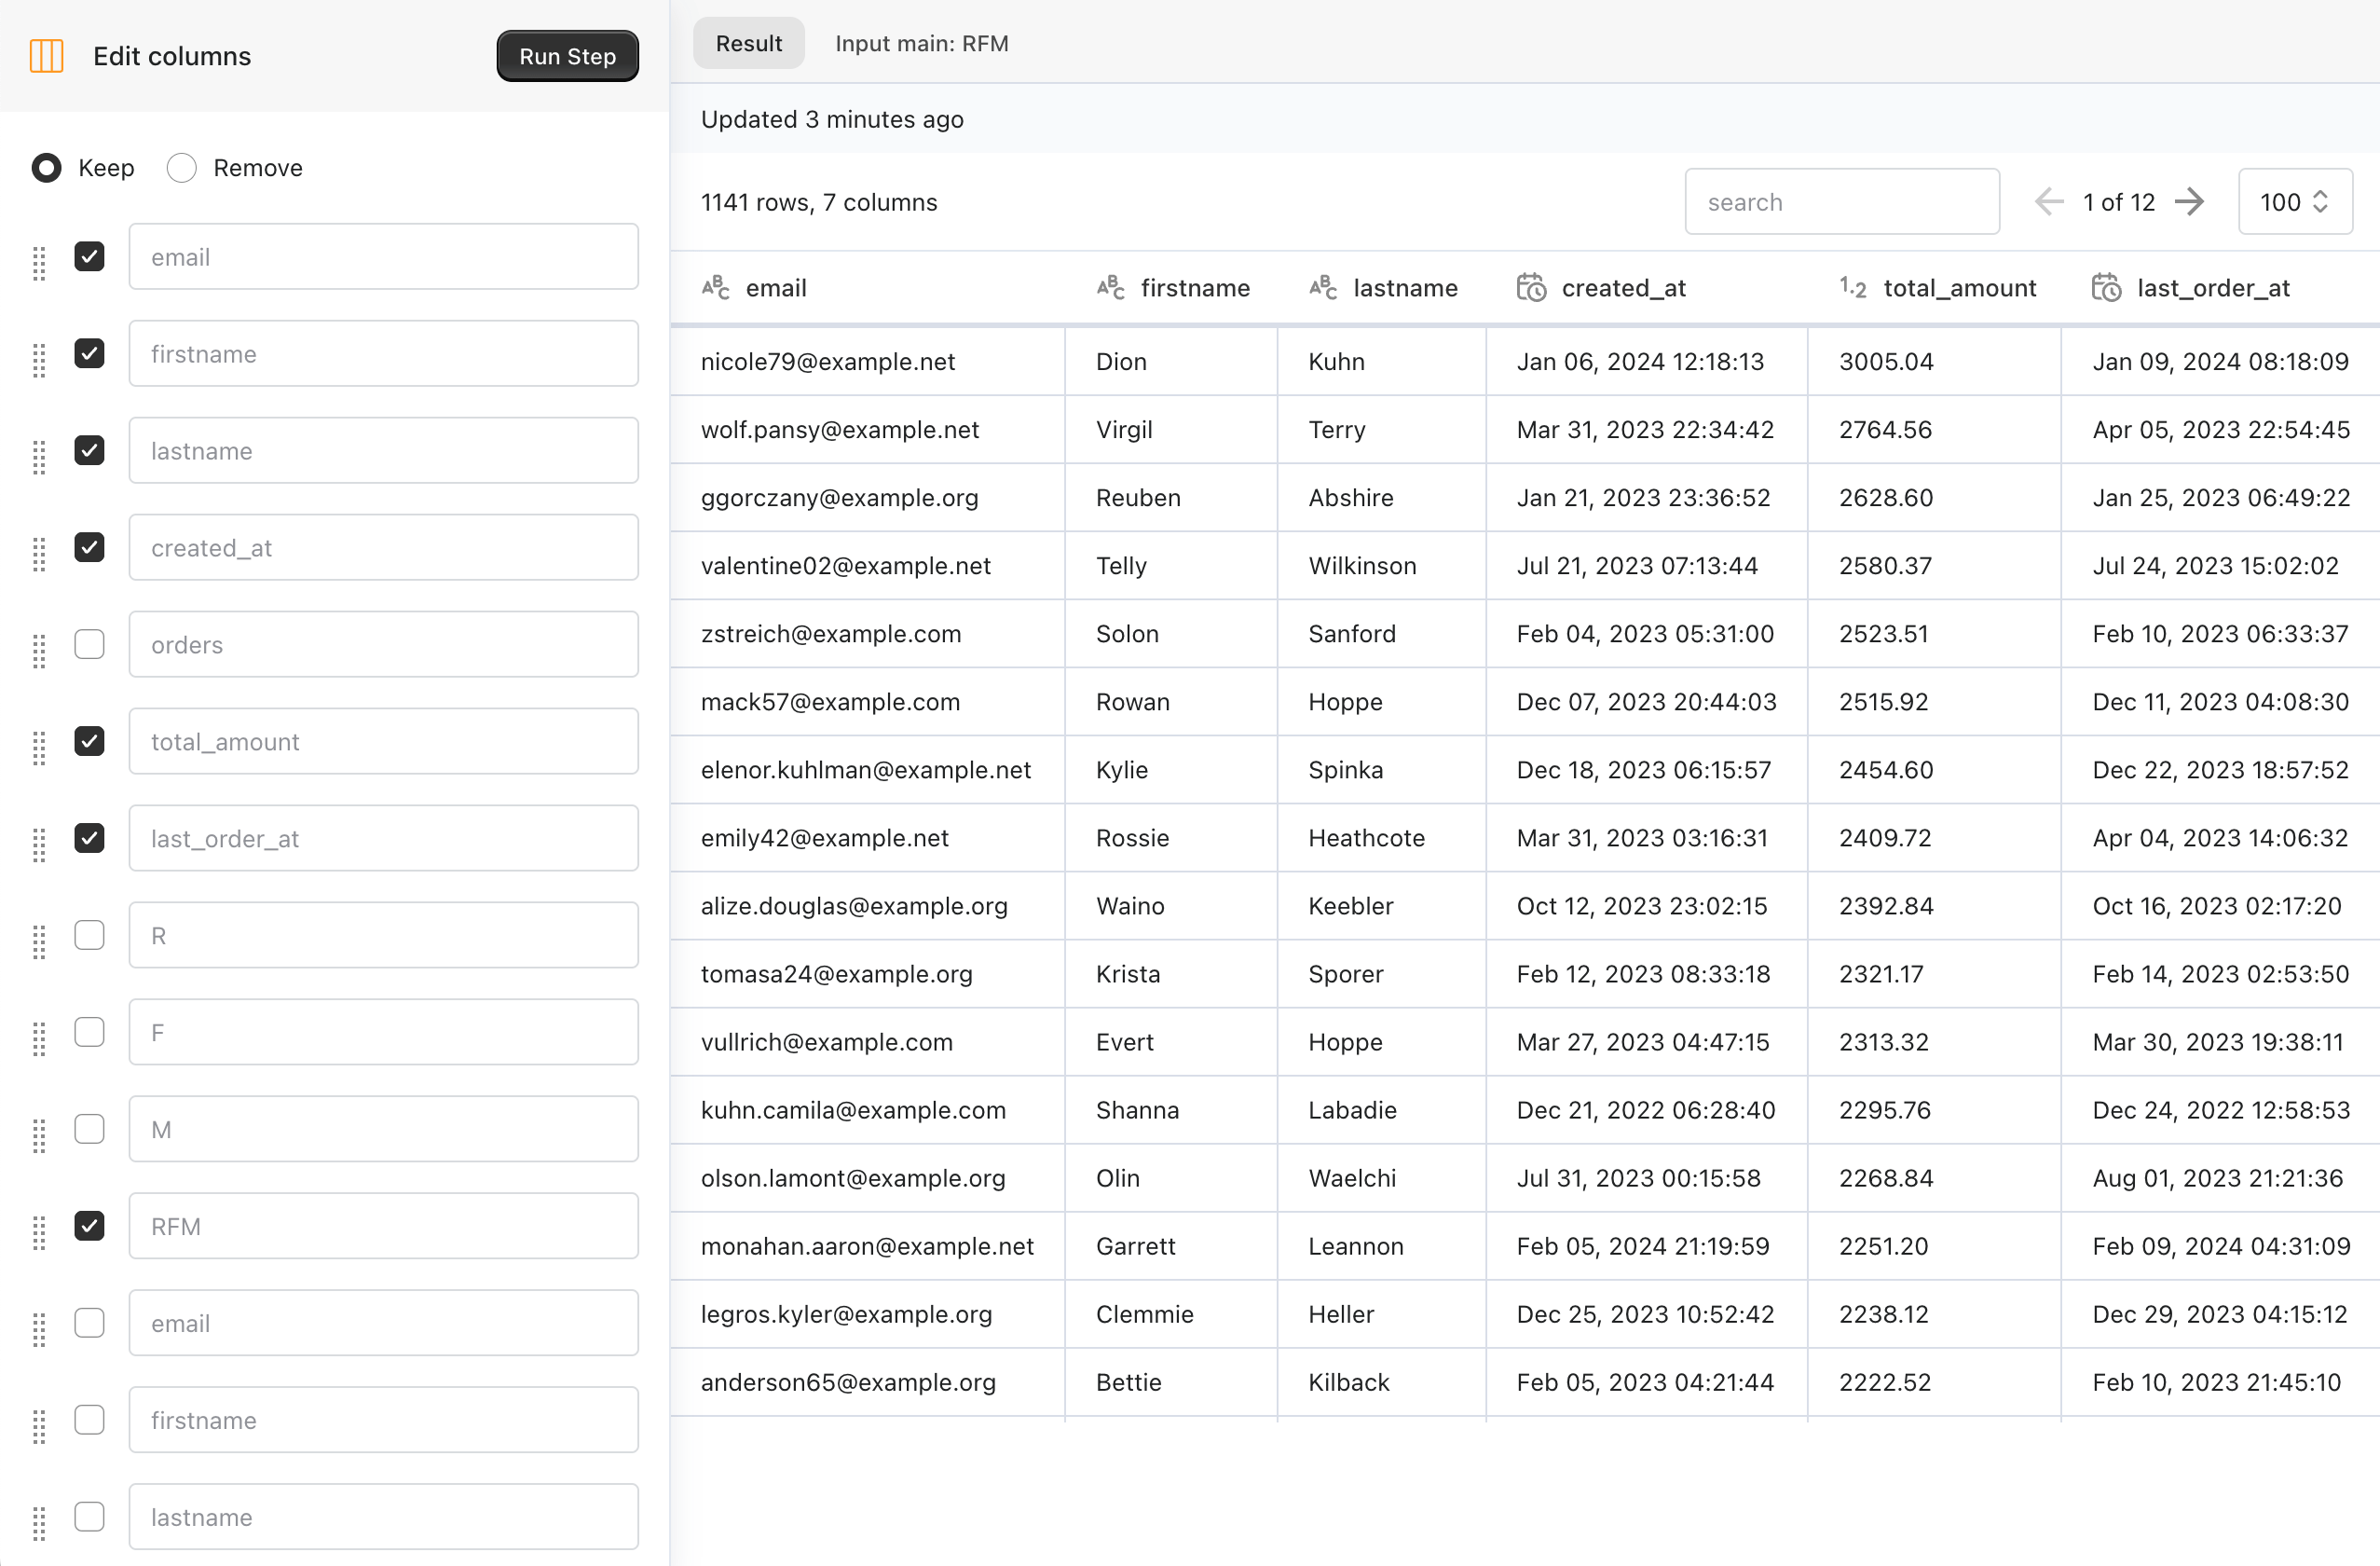
Task: Grab the drag handle beside orders field
Action: (x=39, y=651)
